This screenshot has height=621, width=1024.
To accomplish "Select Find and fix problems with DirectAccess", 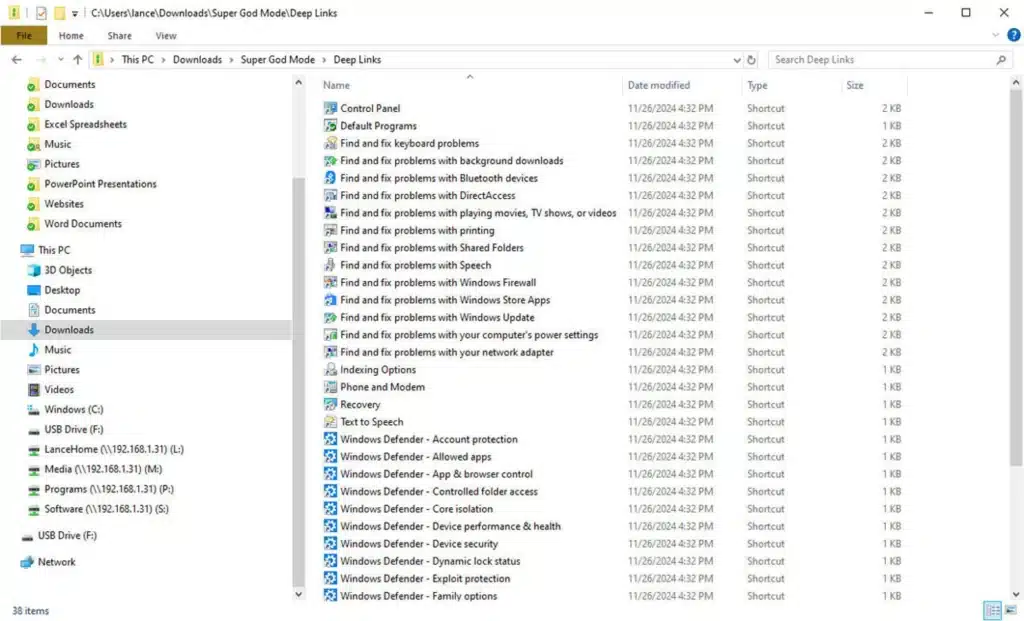I will tap(428, 196).
